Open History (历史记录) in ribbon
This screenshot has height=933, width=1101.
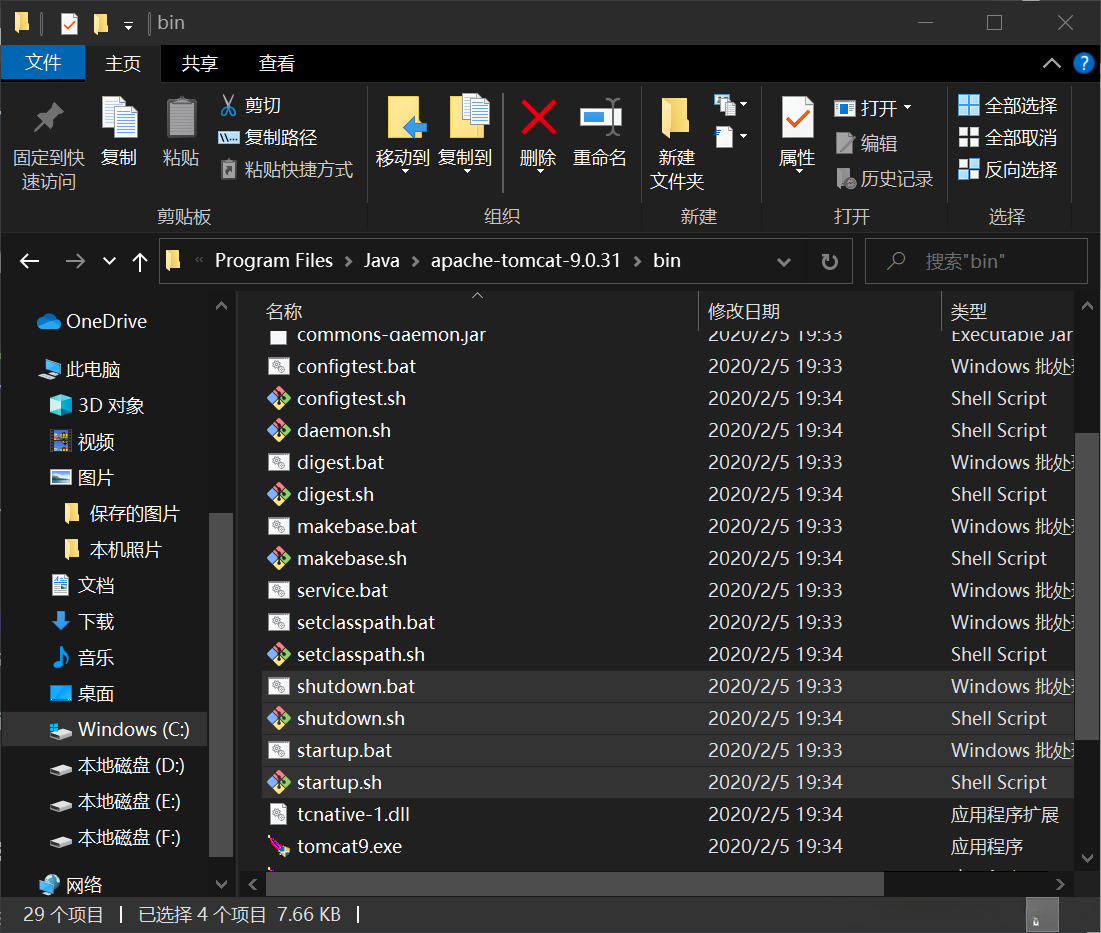[884, 178]
